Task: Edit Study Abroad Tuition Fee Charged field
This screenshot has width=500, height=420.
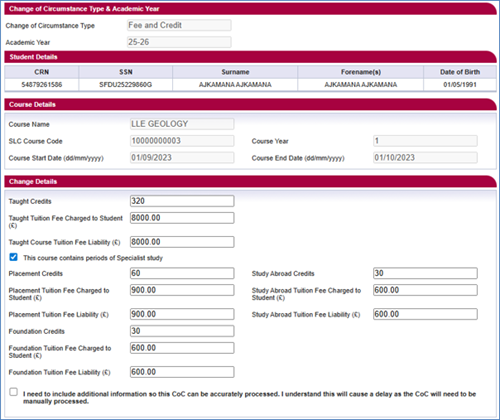Action: pos(425,290)
